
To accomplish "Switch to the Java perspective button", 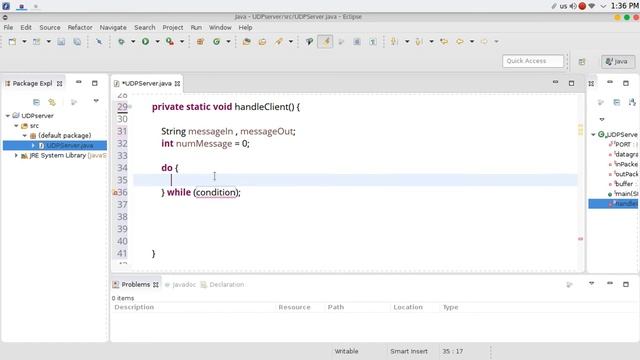I will tap(618, 61).
